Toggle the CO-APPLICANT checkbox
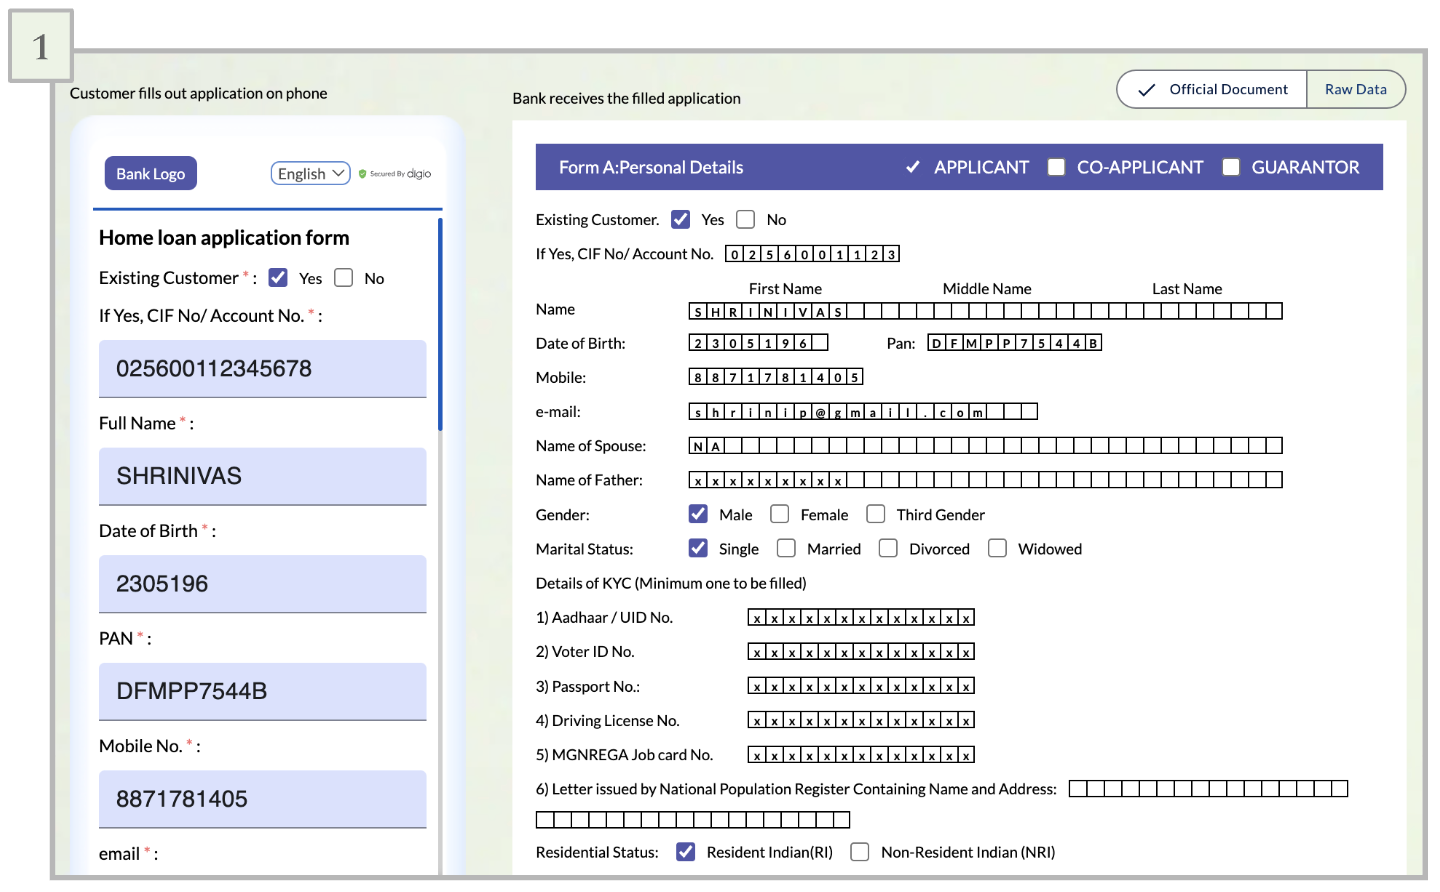 pos(1056,168)
